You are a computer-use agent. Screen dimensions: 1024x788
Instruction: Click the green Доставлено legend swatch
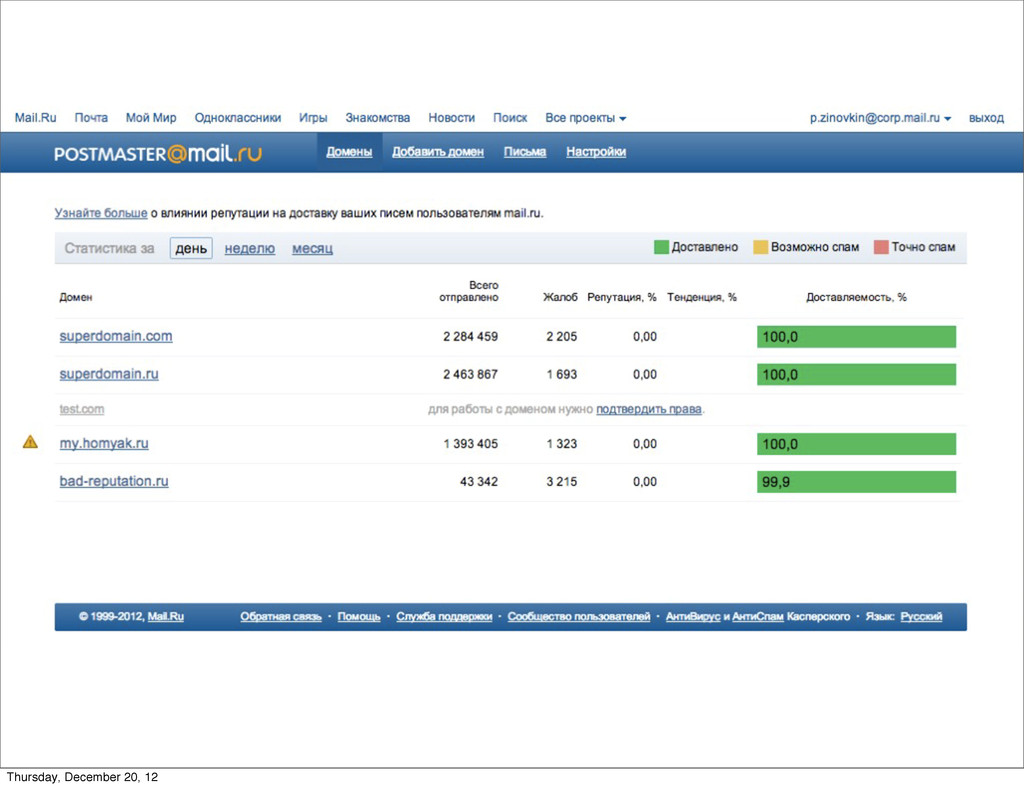point(661,247)
